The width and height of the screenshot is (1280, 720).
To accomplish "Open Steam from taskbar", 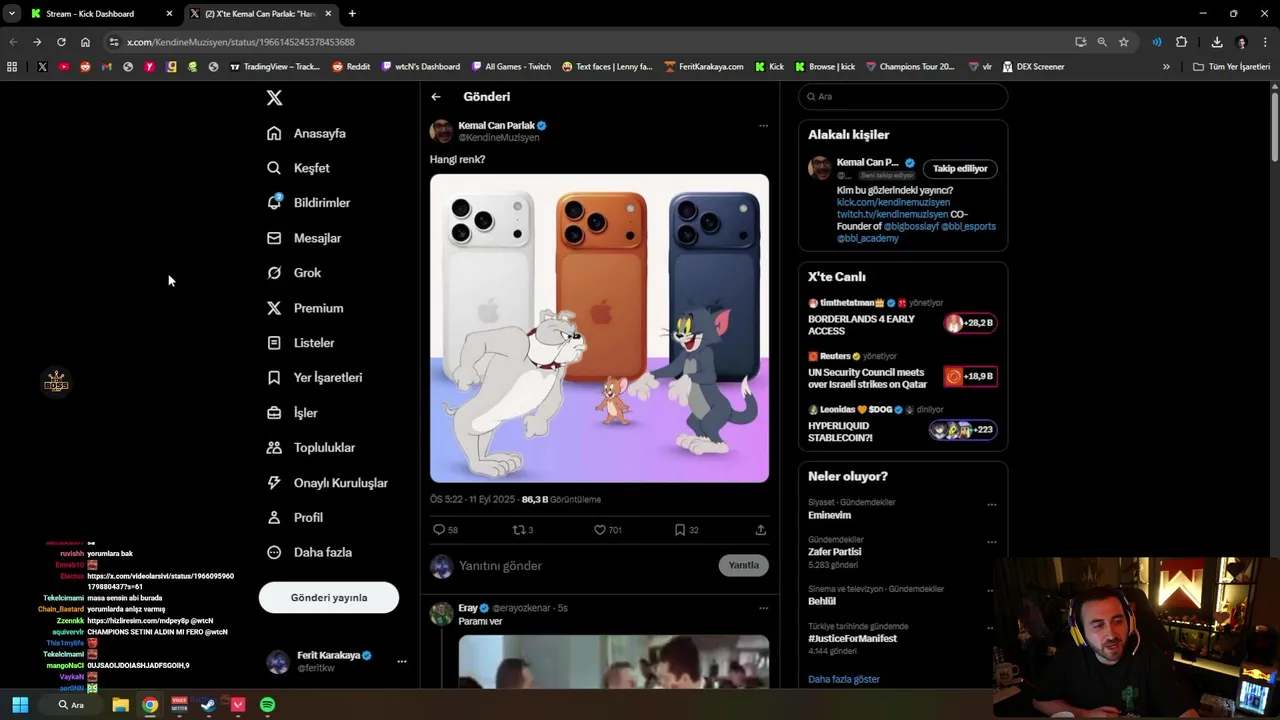I will [208, 705].
